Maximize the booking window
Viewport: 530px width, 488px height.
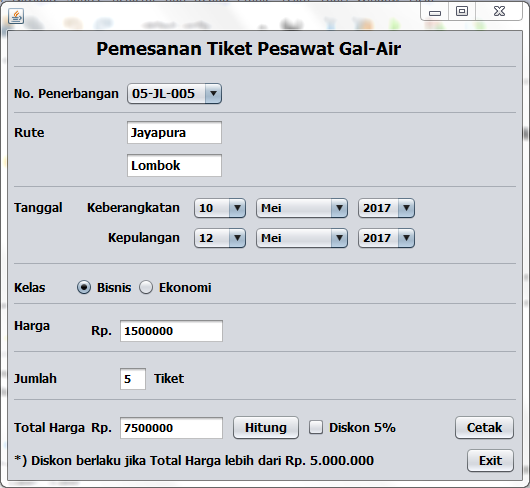point(462,11)
